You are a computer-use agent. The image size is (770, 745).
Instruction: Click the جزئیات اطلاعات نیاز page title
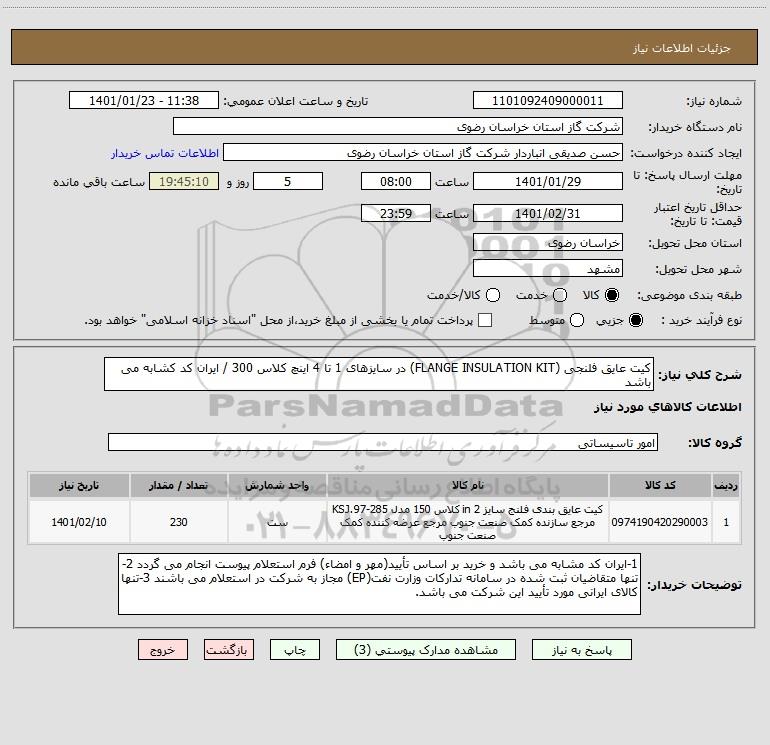point(682,48)
